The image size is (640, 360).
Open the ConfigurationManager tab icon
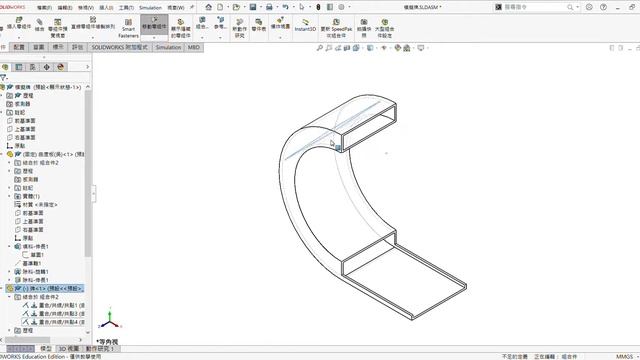click(33, 67)
